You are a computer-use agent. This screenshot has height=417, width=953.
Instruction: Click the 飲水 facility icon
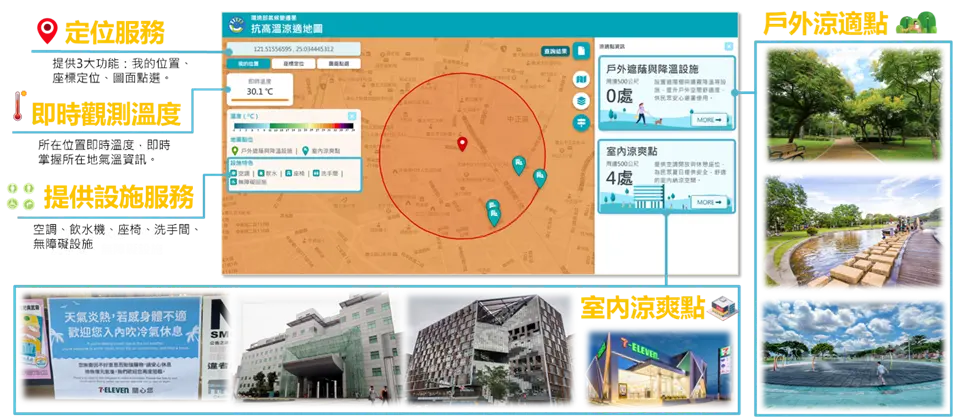[x=260, y=173]
